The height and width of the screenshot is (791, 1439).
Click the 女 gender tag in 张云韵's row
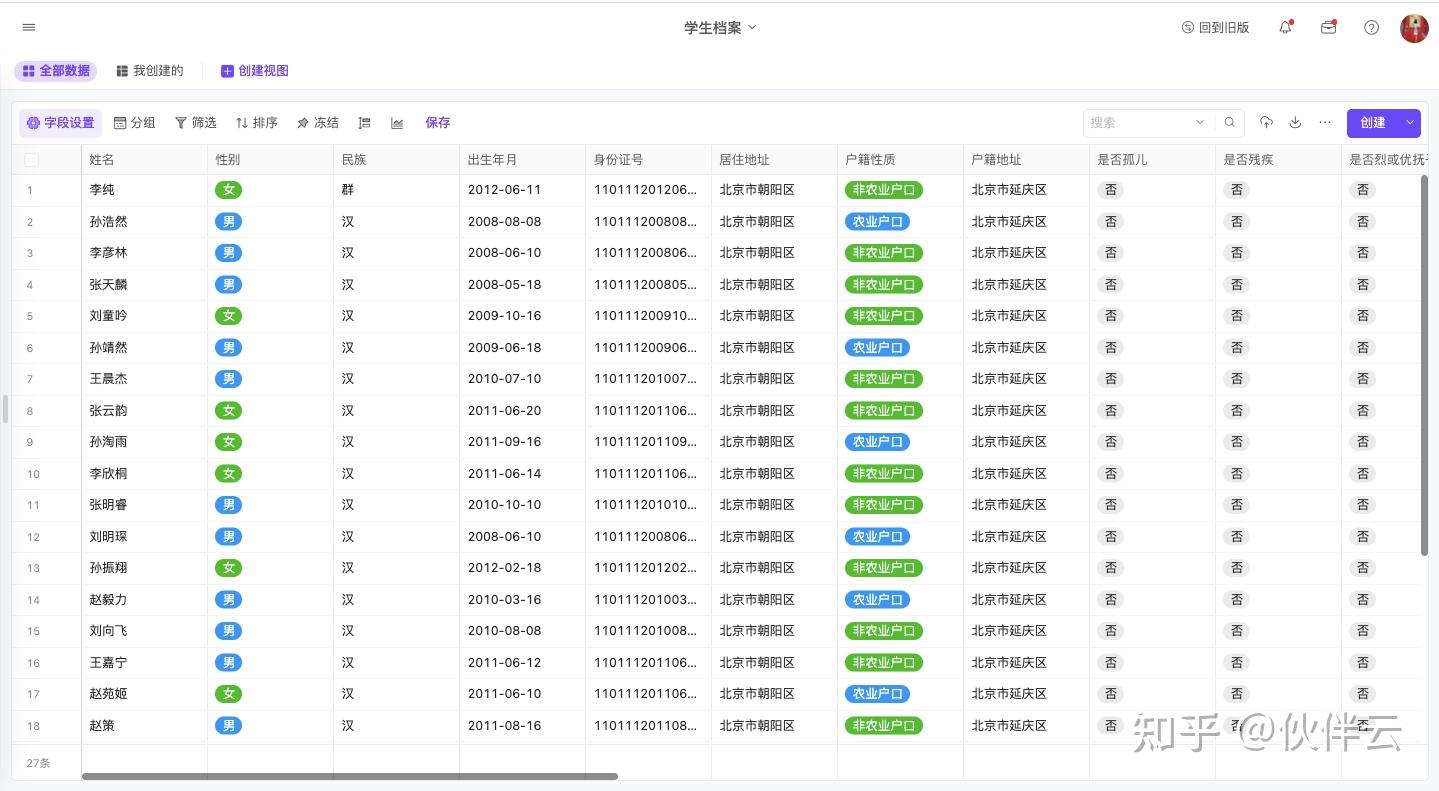(229, 411)
